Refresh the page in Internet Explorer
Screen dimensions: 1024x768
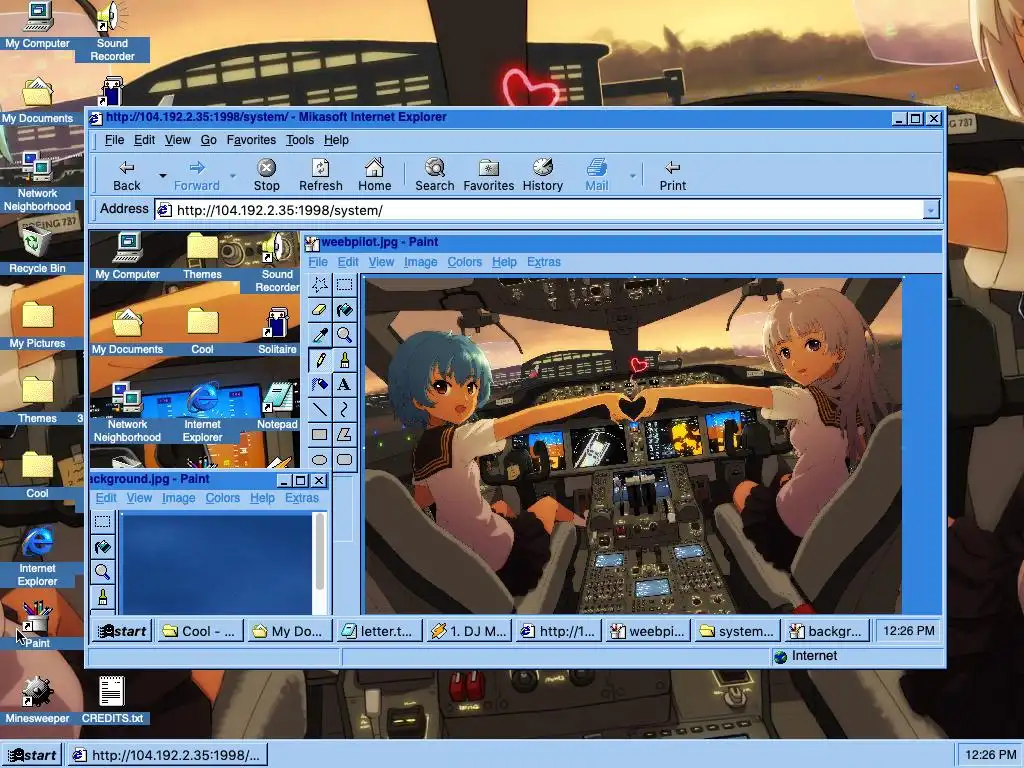pyautogui.click(x=321, y=176)
